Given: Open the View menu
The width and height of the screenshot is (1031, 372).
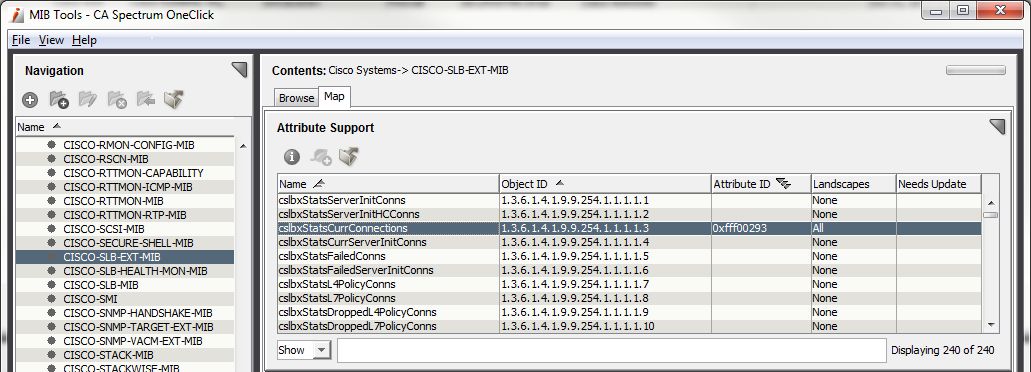Looking at the screenshot, I should click(51, 40).
